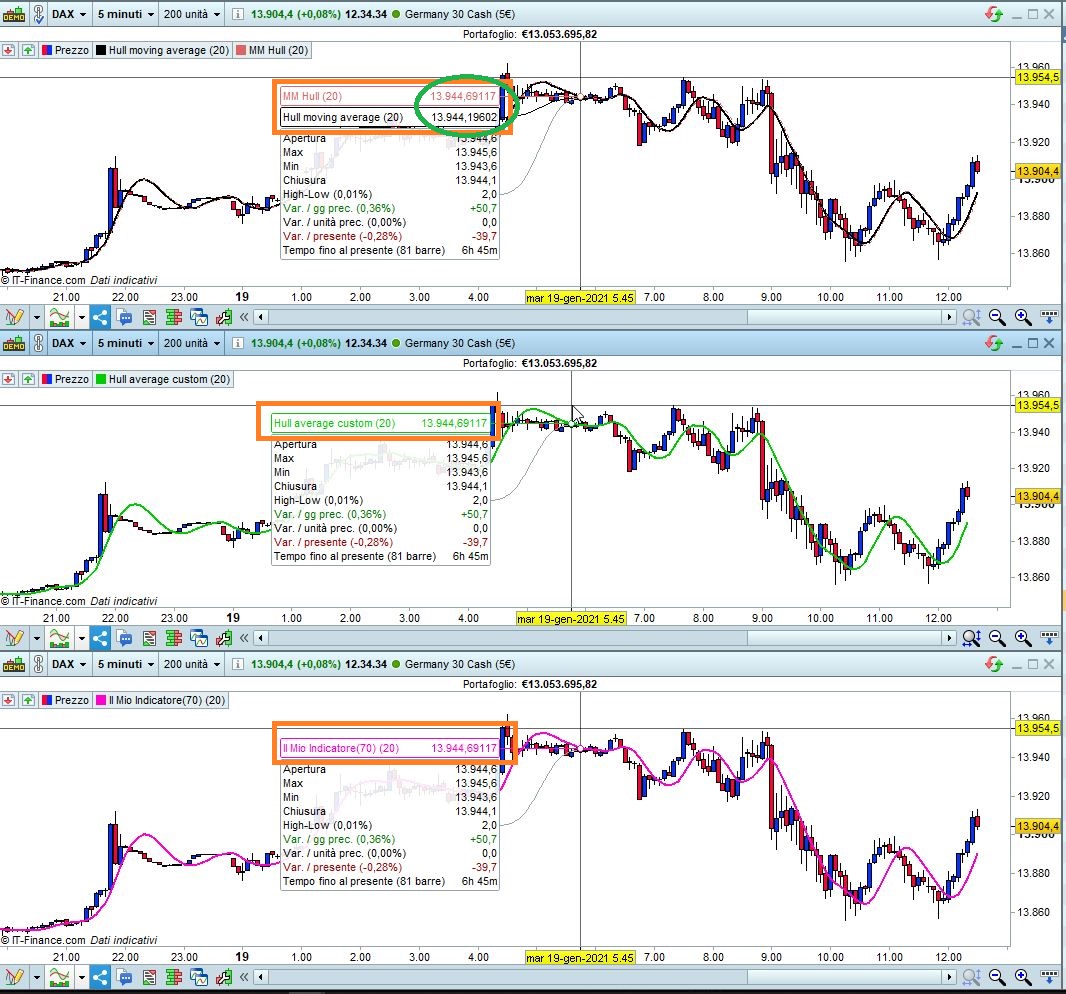Click the left scroll arrow of the top chart scrollbar
1066x994 pixels.
261,317
